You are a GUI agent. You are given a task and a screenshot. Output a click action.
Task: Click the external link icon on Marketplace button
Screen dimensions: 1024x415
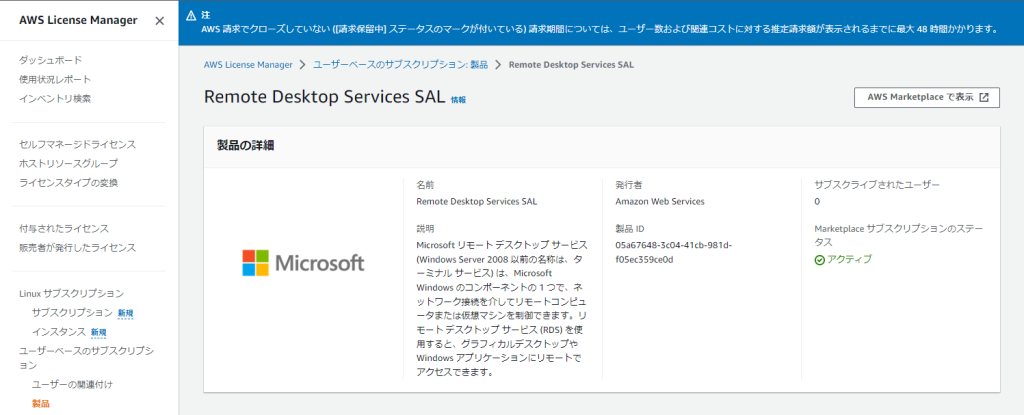click(984, 97)
